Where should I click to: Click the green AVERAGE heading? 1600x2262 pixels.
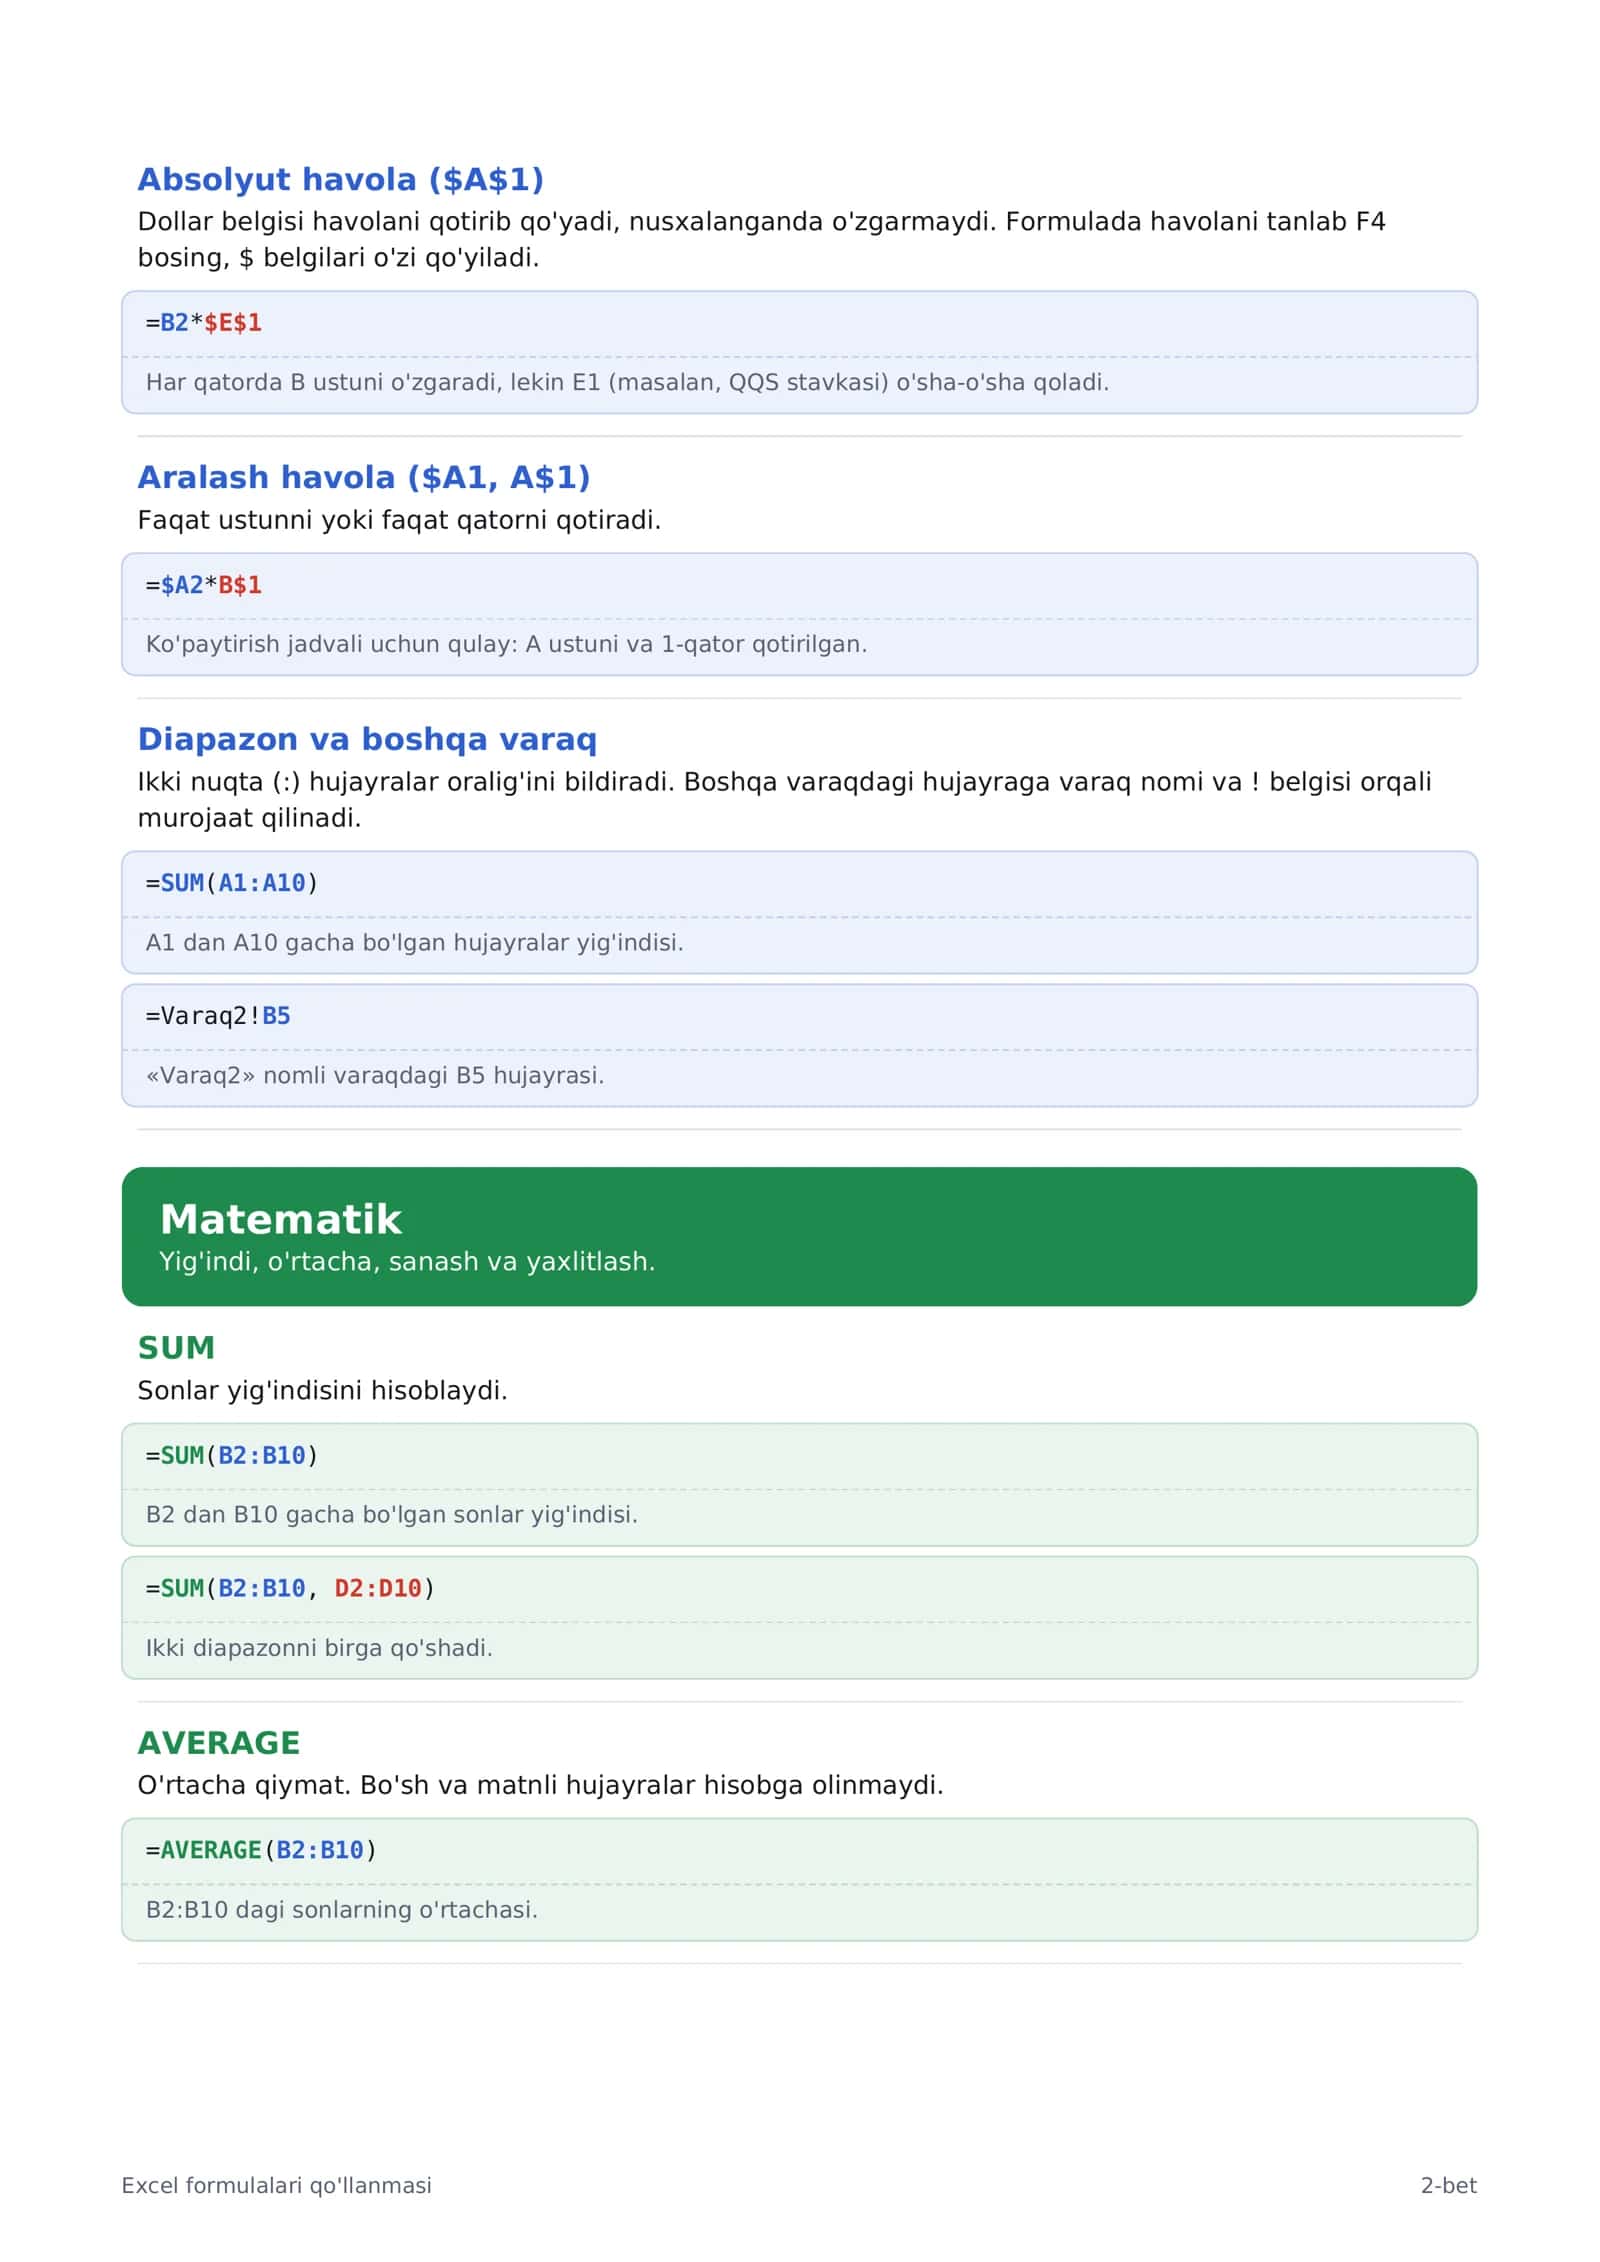pyautogui.click(x=218, y=1743)
